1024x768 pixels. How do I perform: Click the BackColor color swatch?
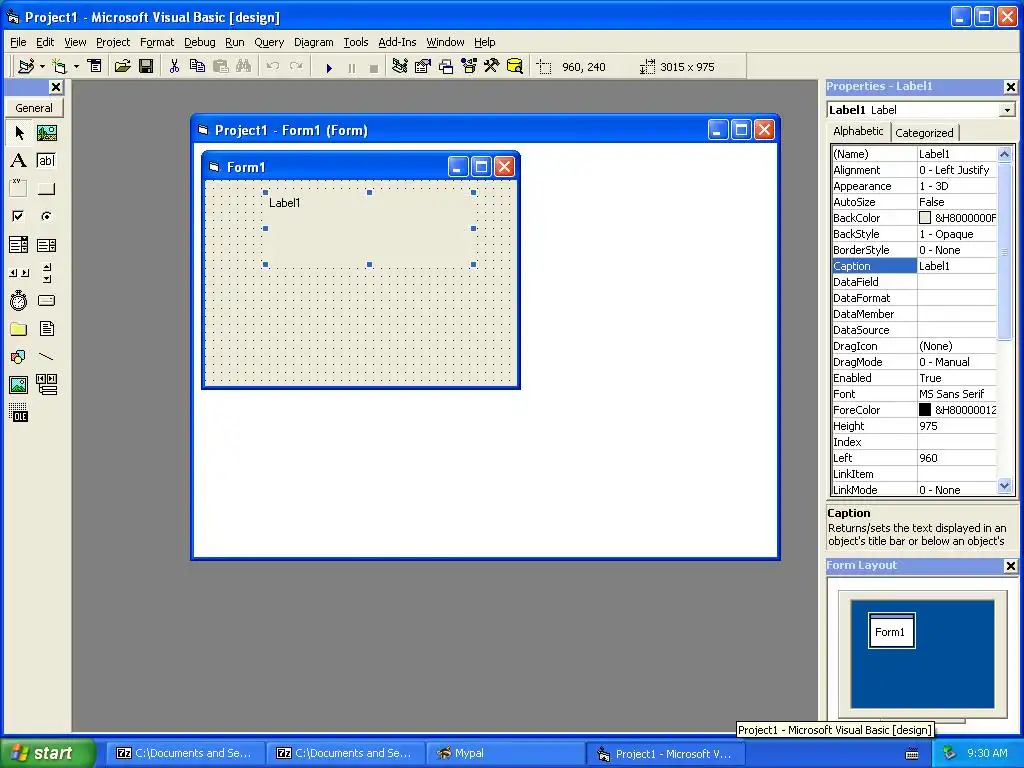click(x=925, y=217)
